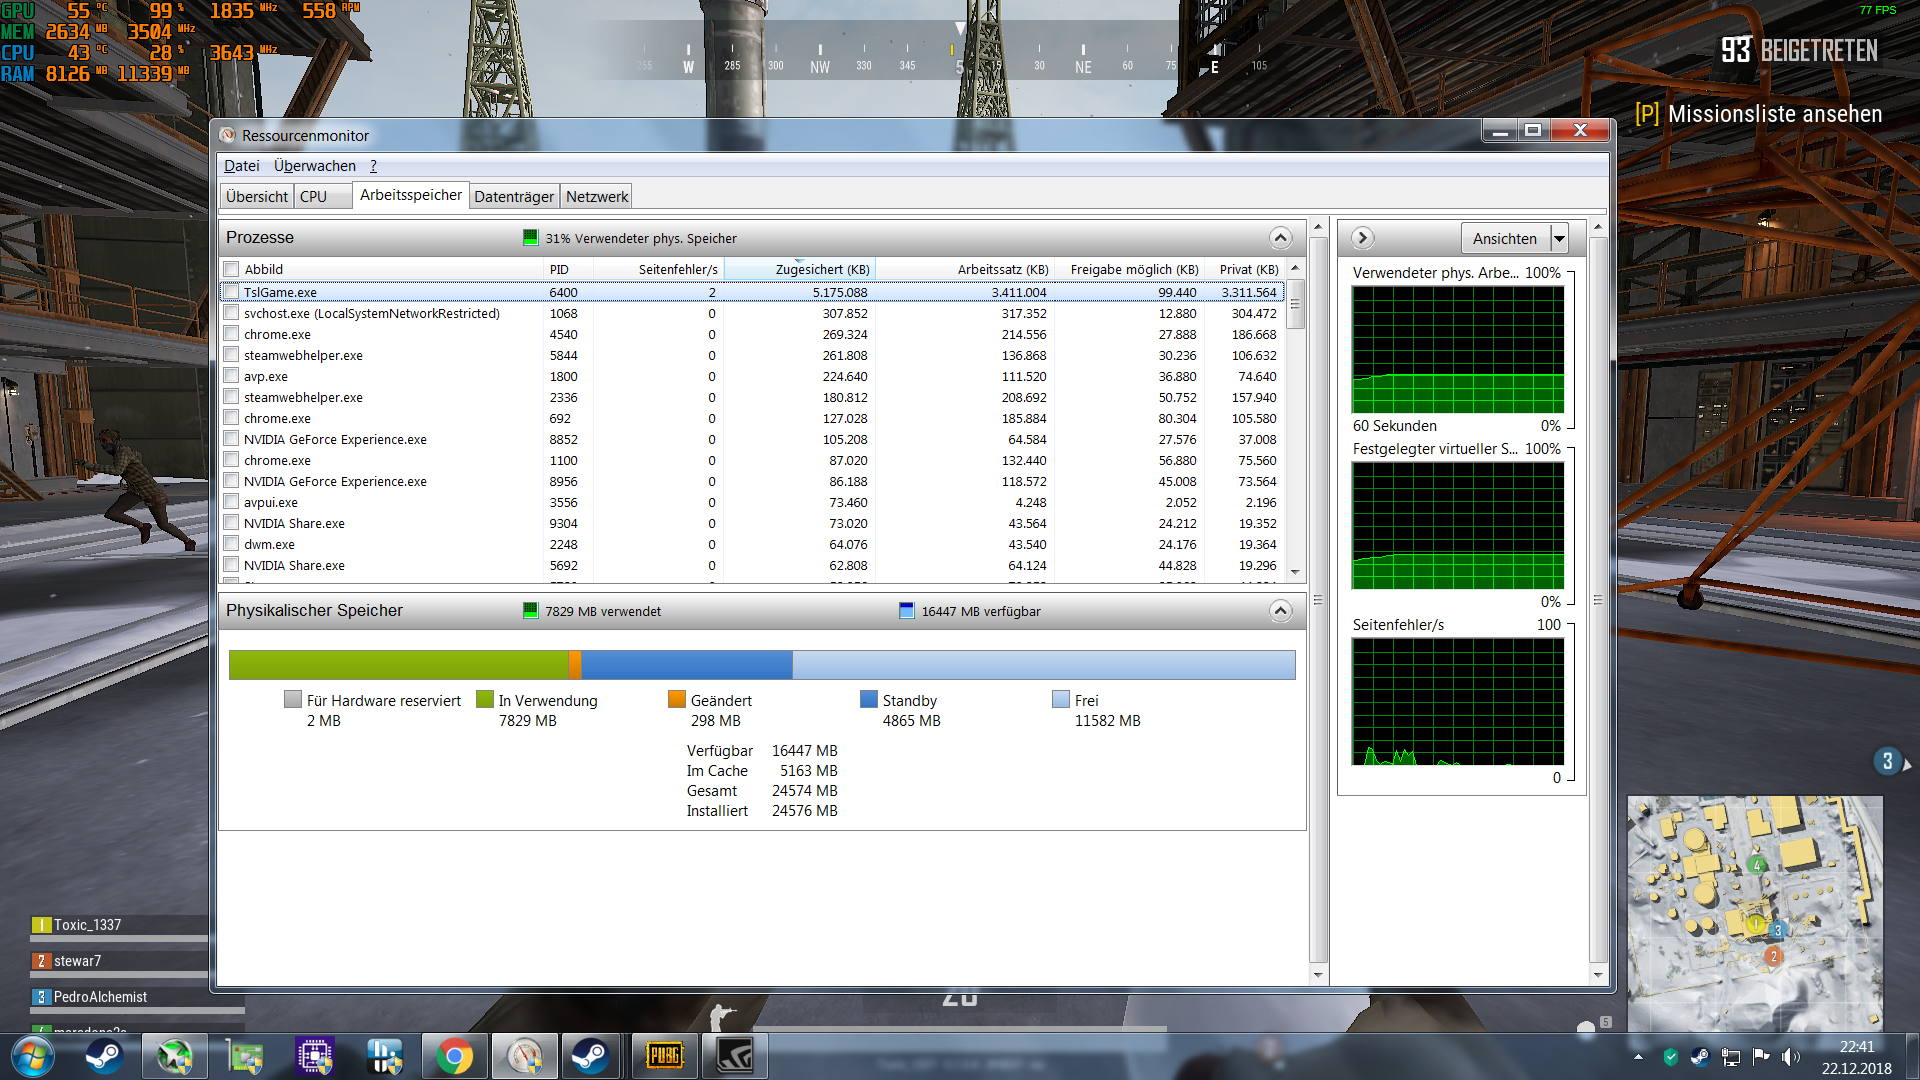Click the volume speaker tray icon
This screenshot has width=1920, height=1080.
click(1789, 1057)
